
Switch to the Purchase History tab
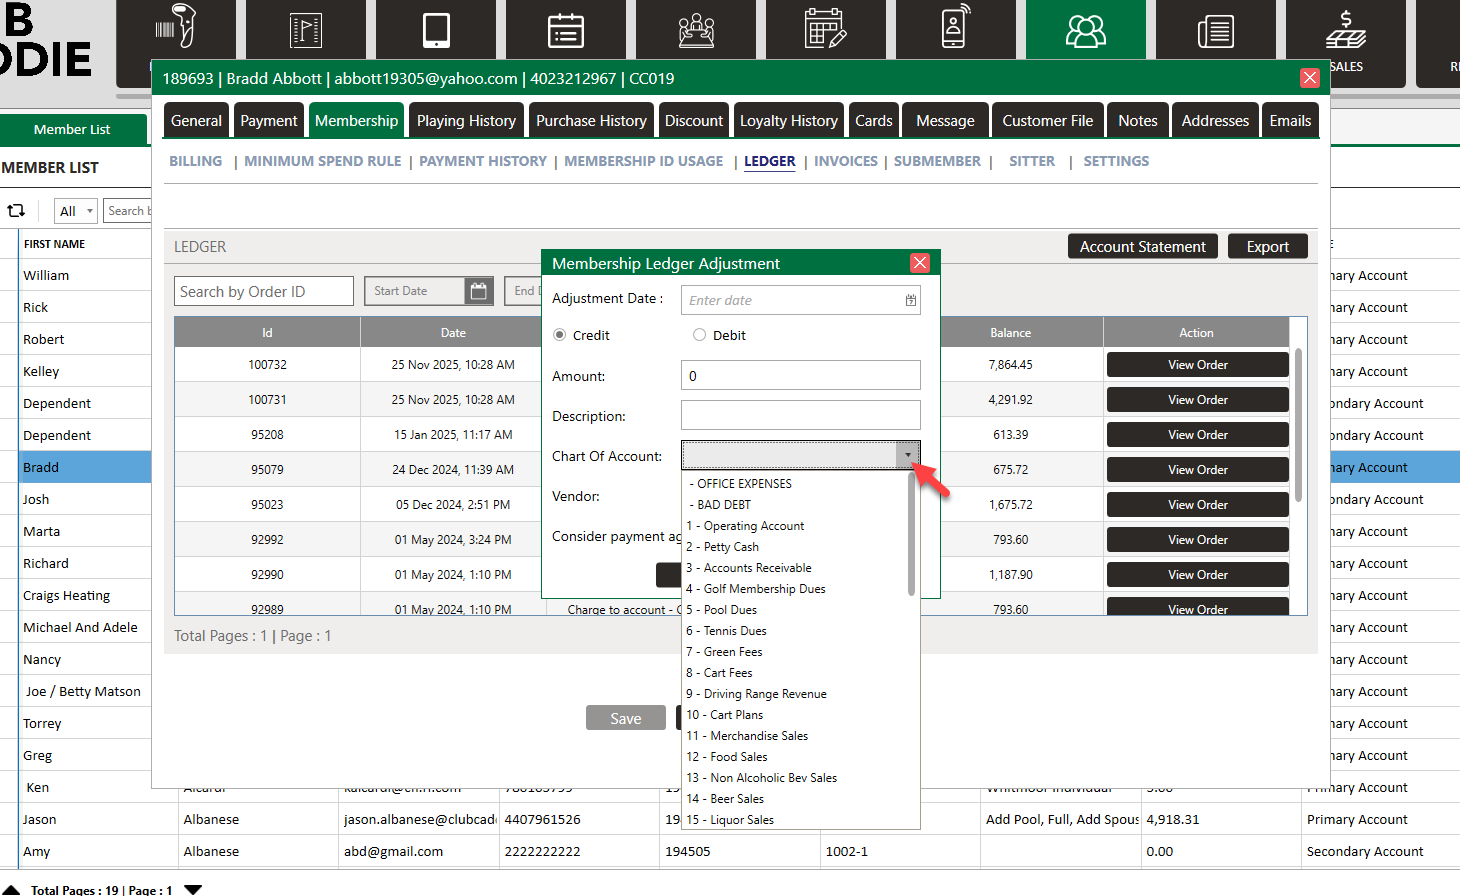coord(591,121)
